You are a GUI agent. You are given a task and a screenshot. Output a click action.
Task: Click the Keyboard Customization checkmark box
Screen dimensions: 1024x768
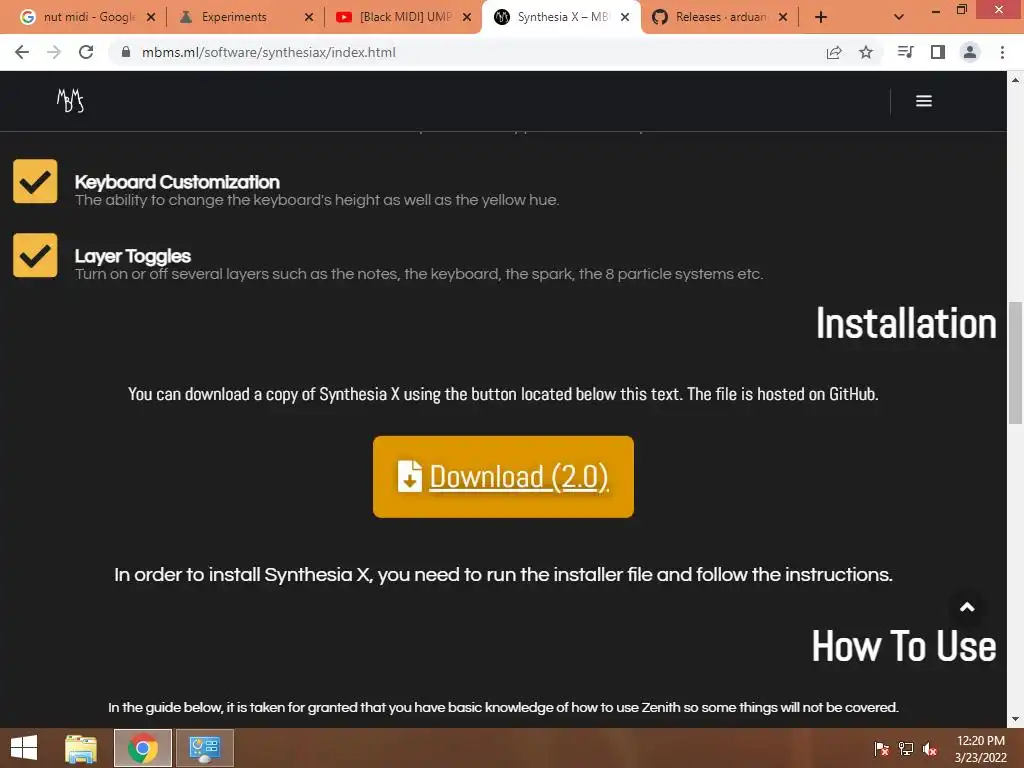point(35,181)
